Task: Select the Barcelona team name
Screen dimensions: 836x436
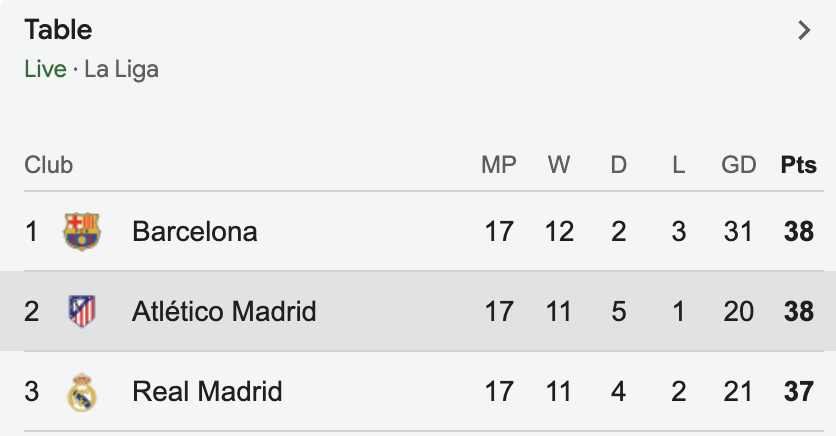Action: click(195, 231)
